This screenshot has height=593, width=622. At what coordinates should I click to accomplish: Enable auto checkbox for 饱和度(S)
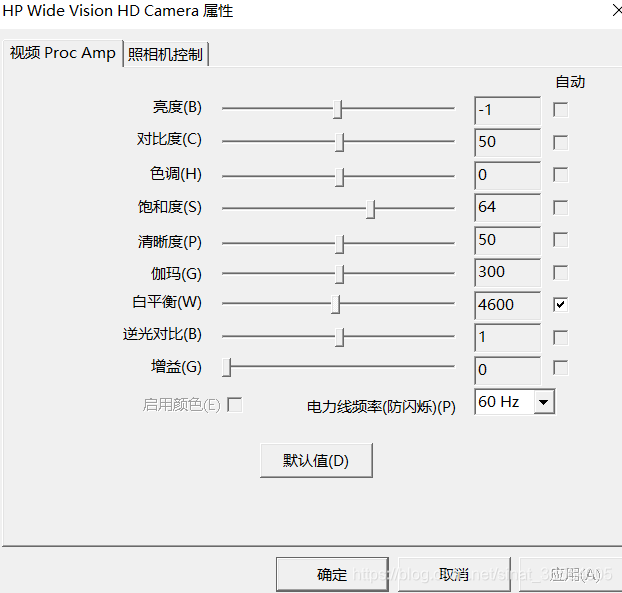click(x=560, y=207)
